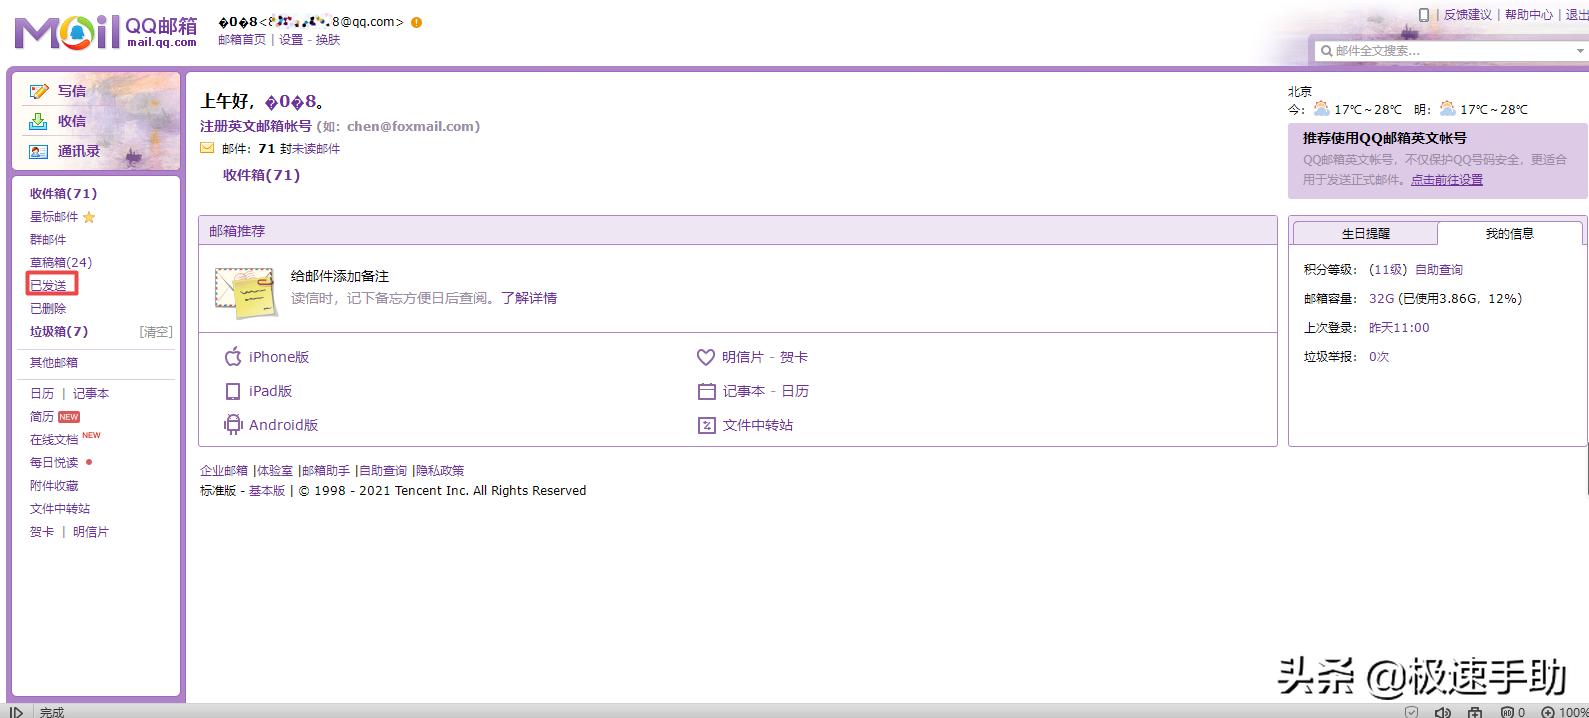Image resolution: width=1589 pixels, height=718 pixels.
Task: Click 了解详情 link
Action: pos(529,298)
